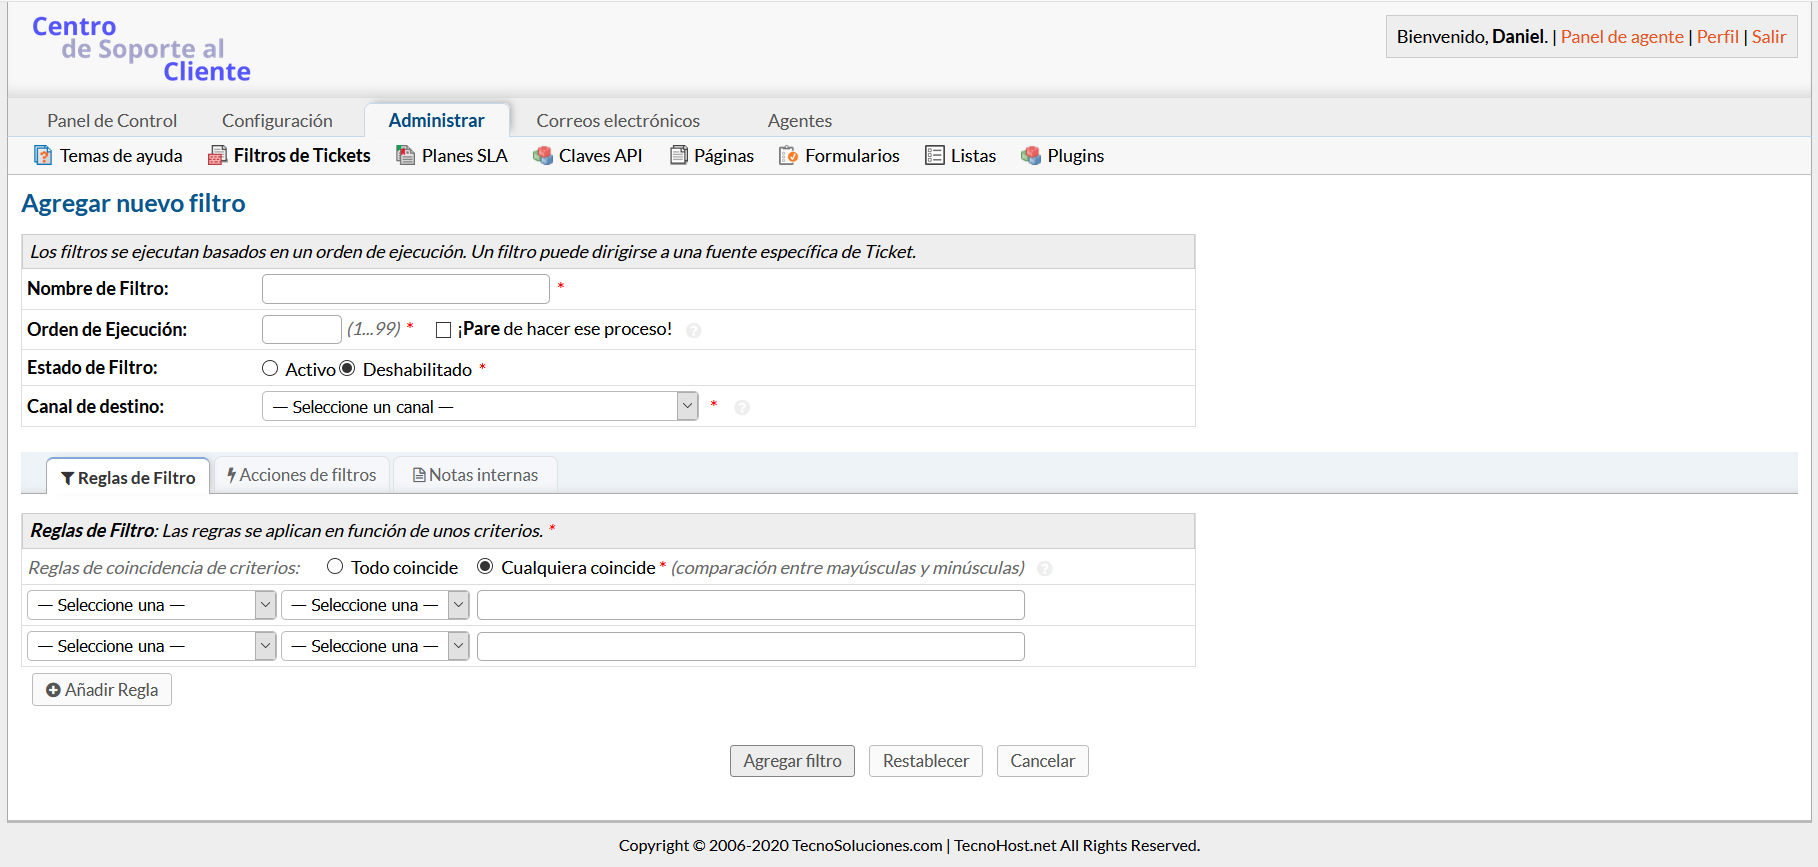Viewport: 1818px width, 867px height.
Task: Click the Nombre de Filtro text field
Action: pyautogui.click(x=405, y=289)
